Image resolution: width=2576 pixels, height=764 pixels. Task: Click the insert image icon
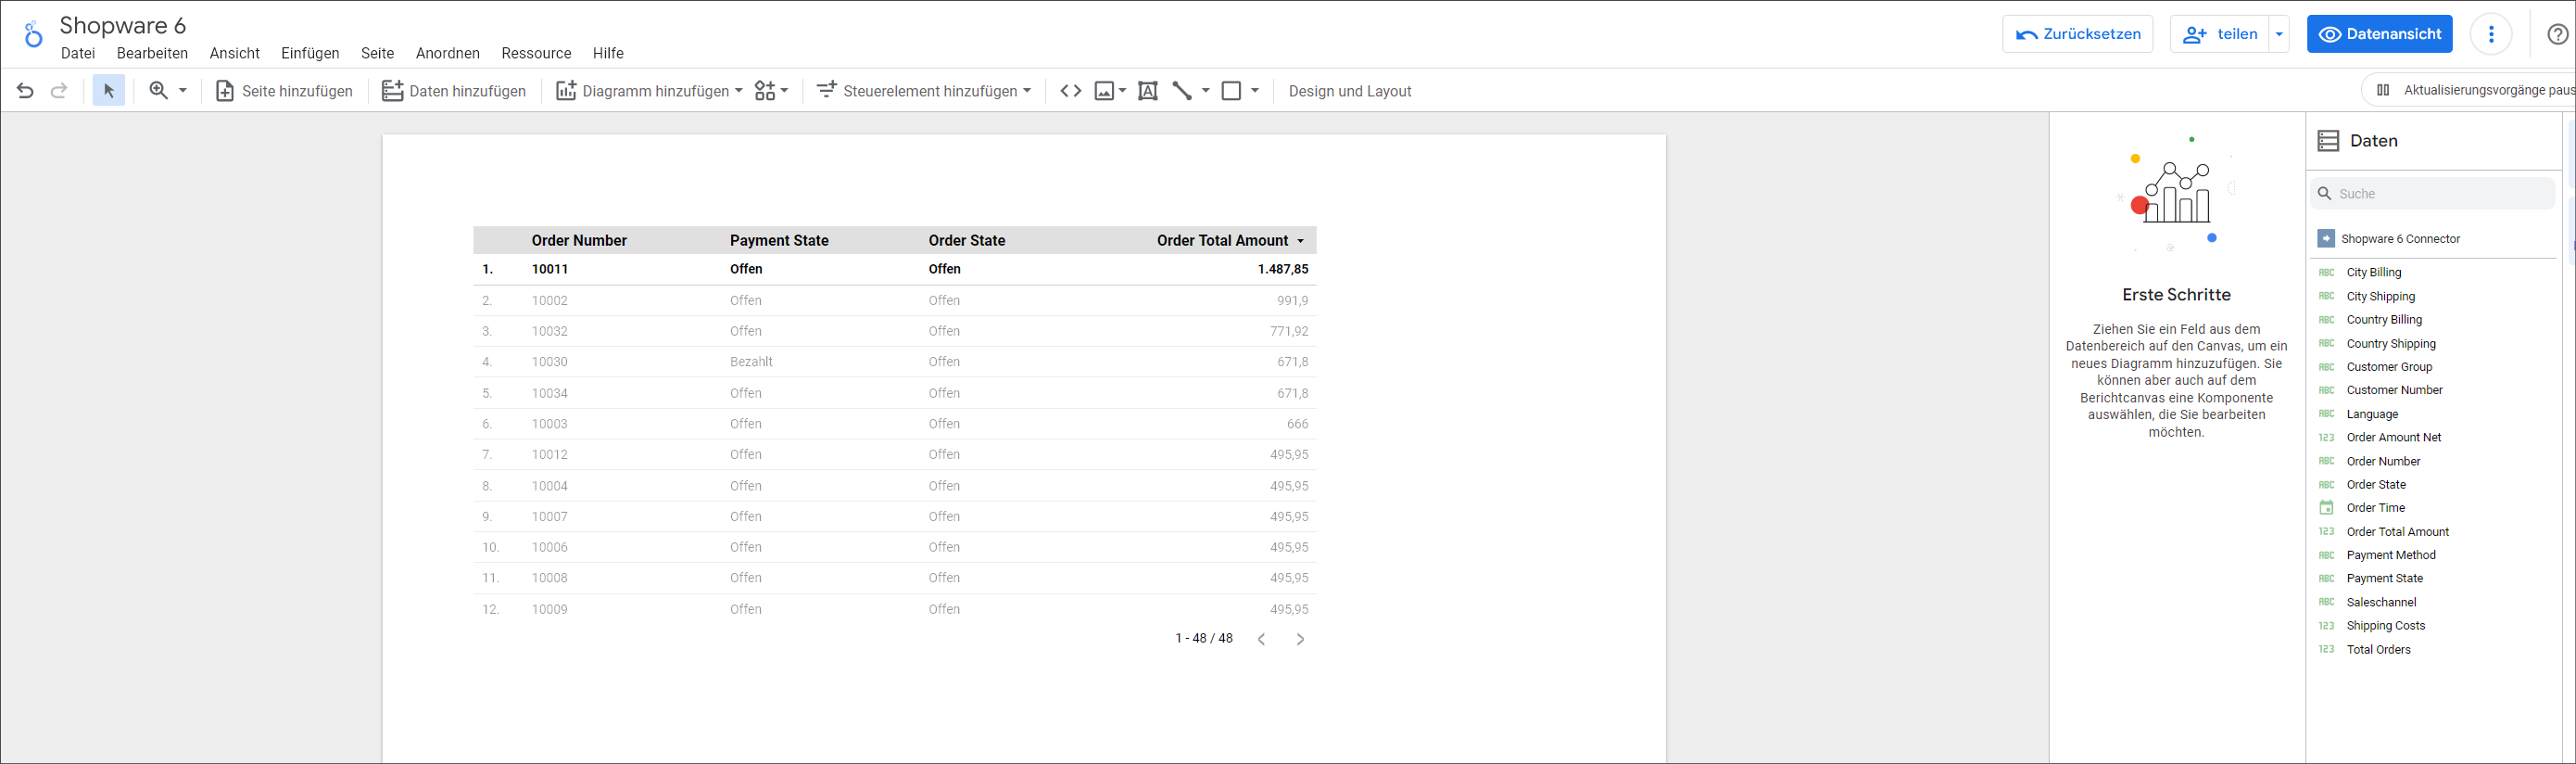[x=1104, y=91]
